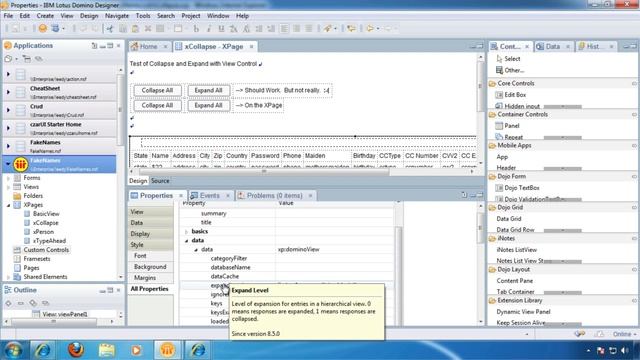This screenshot has width=640, height=360.
Task: Open the Style properties side tab
Action: pos(151,245)
